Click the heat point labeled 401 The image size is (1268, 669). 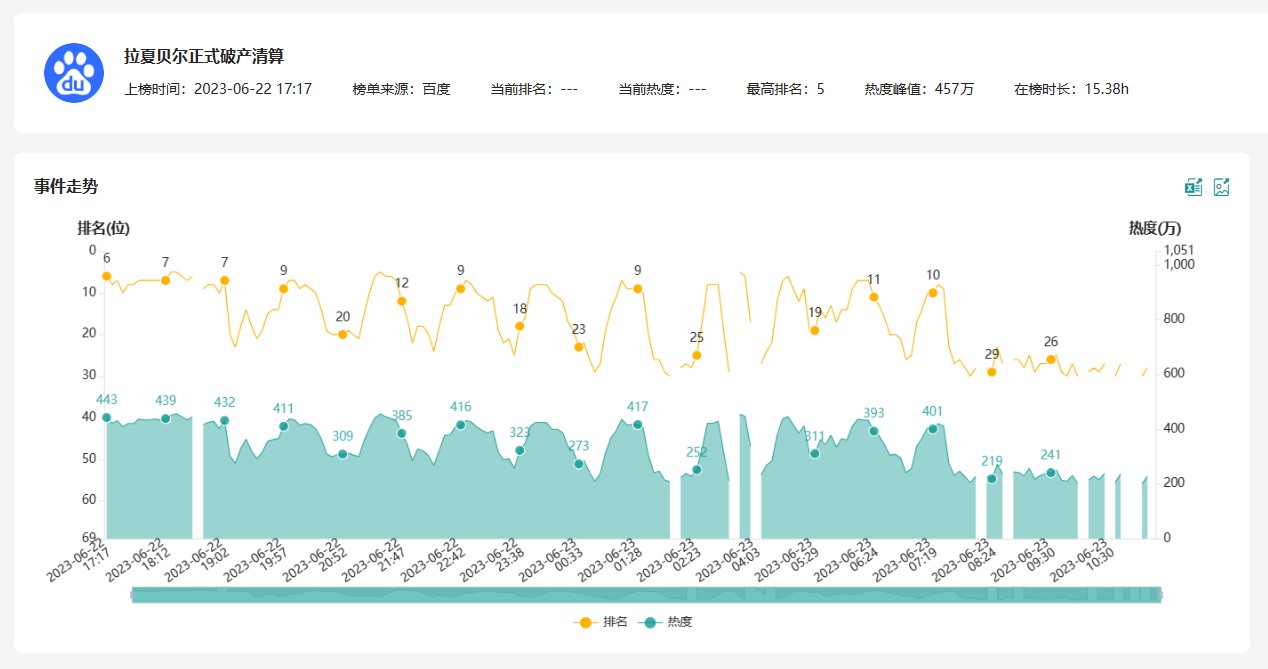pyautogui.click(x=932, y=429)
